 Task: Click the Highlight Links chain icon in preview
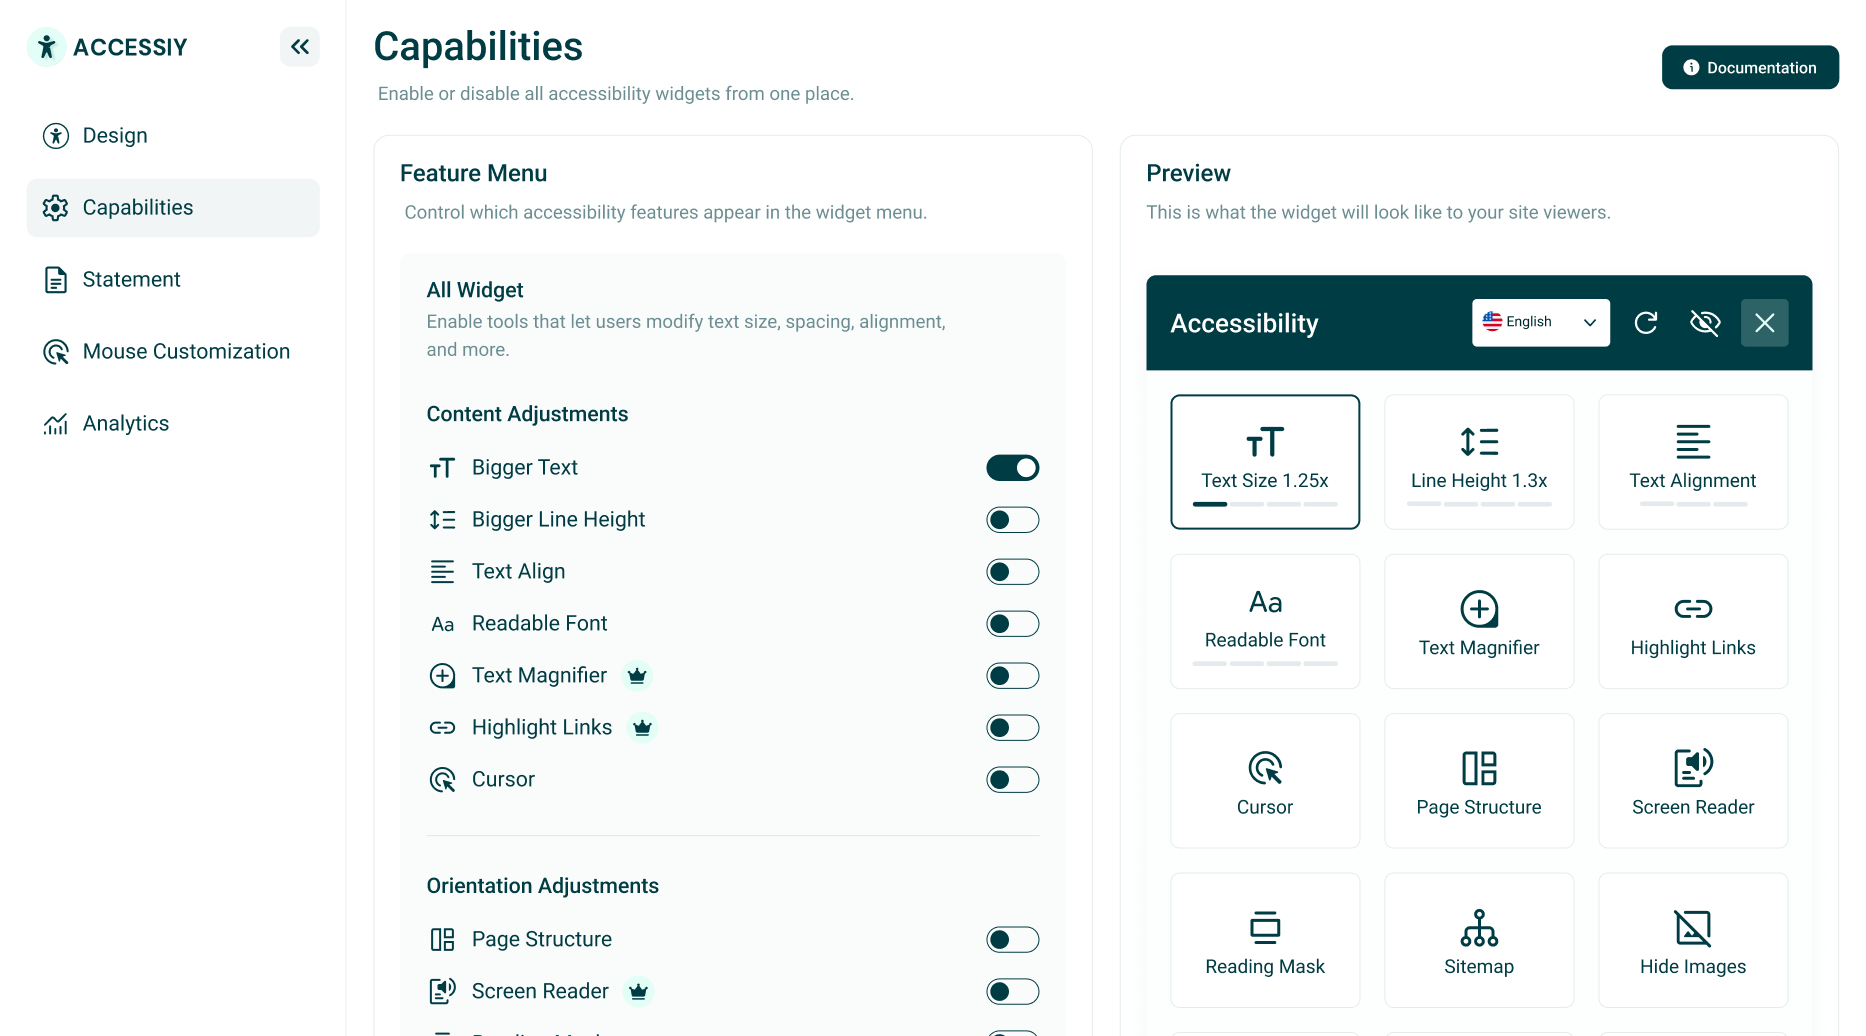point(1692,608)
